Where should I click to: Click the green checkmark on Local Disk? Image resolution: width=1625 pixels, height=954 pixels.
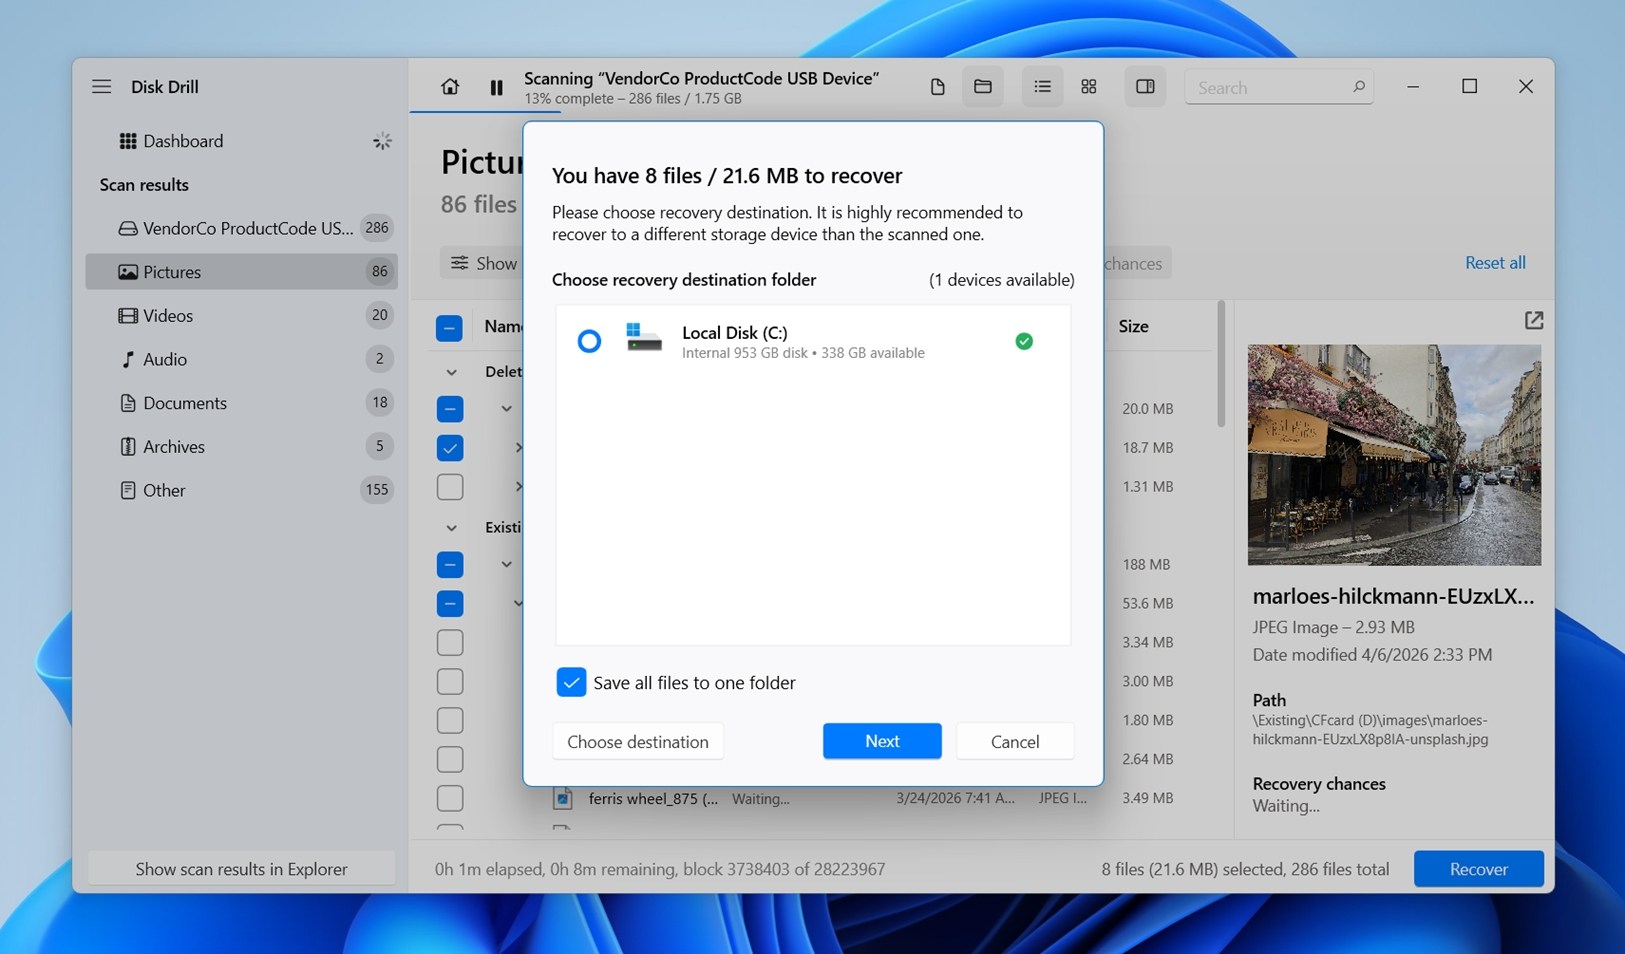pos(1024,341)
